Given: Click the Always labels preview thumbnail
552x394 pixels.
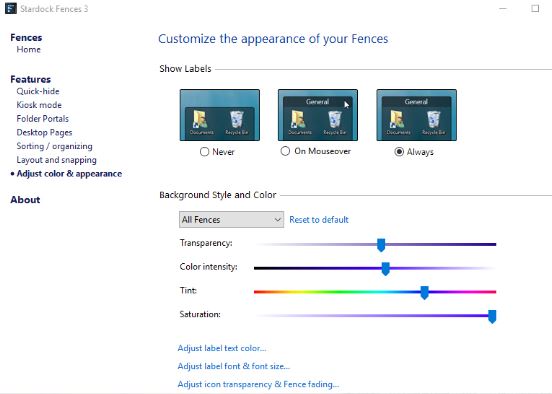Looking at the screenshot, I should click(x=416, y=115).
